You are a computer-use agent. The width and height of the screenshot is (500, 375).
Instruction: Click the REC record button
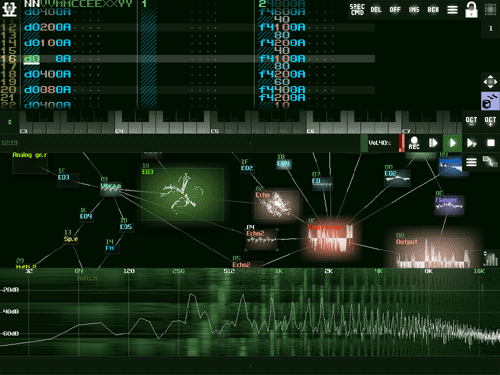pyautogui.click(x=414, y=143)
